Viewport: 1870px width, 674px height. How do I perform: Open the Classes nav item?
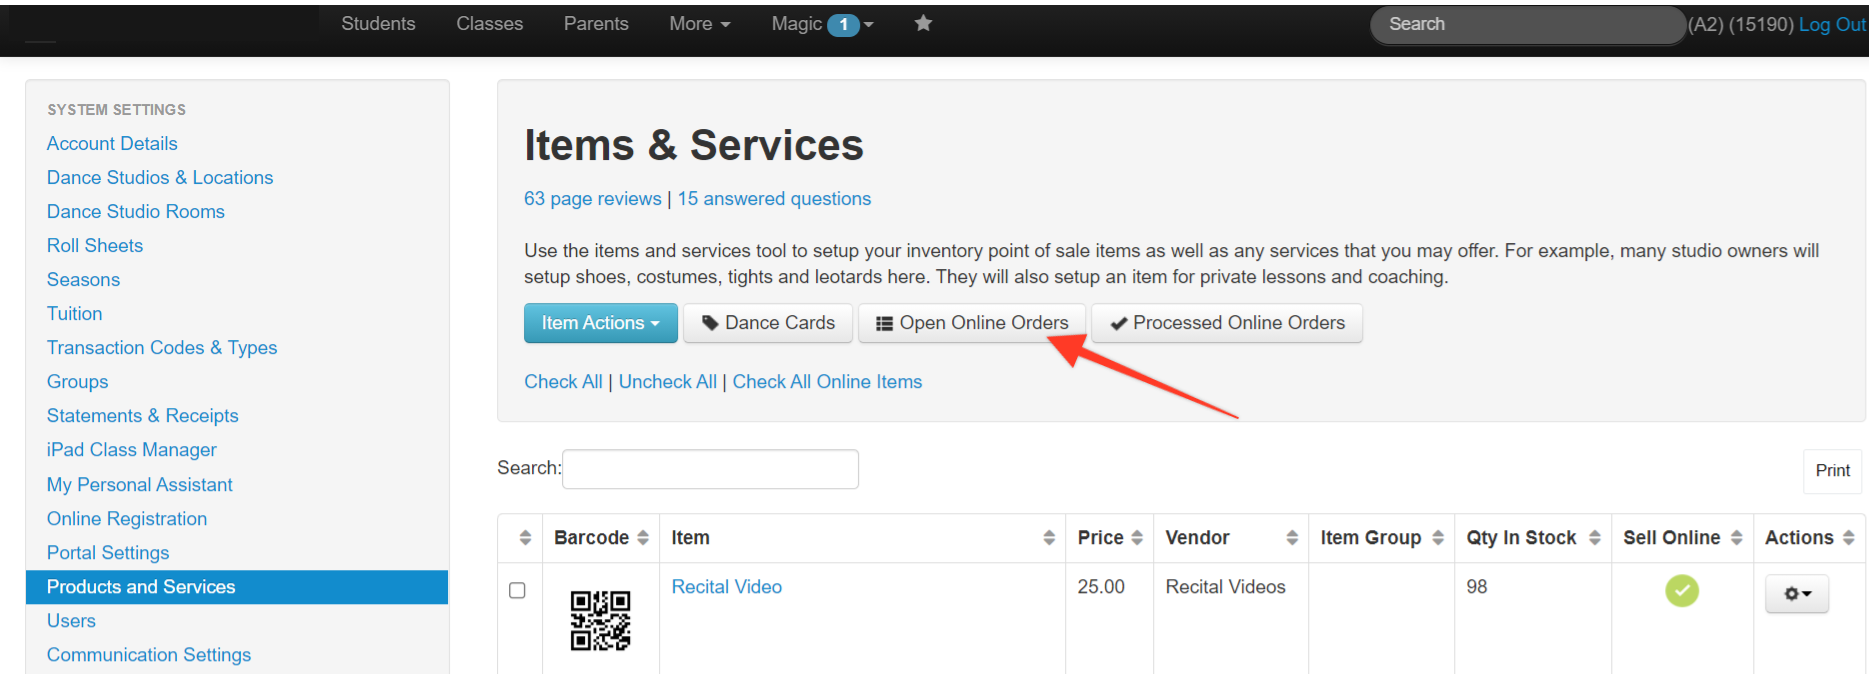pyautogui.click(x=489, y=23)
